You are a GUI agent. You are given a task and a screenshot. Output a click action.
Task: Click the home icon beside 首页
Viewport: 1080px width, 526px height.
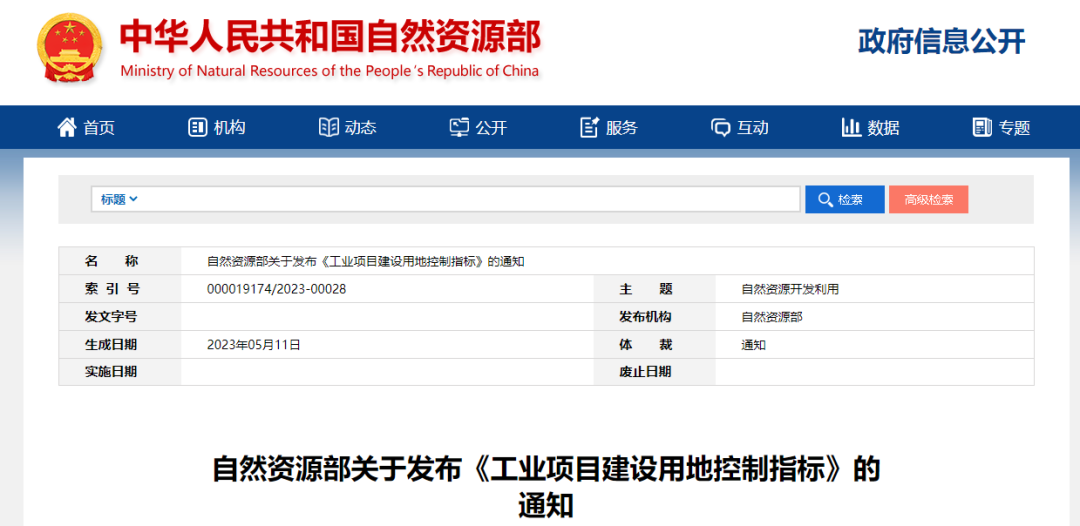coord(67,127)
